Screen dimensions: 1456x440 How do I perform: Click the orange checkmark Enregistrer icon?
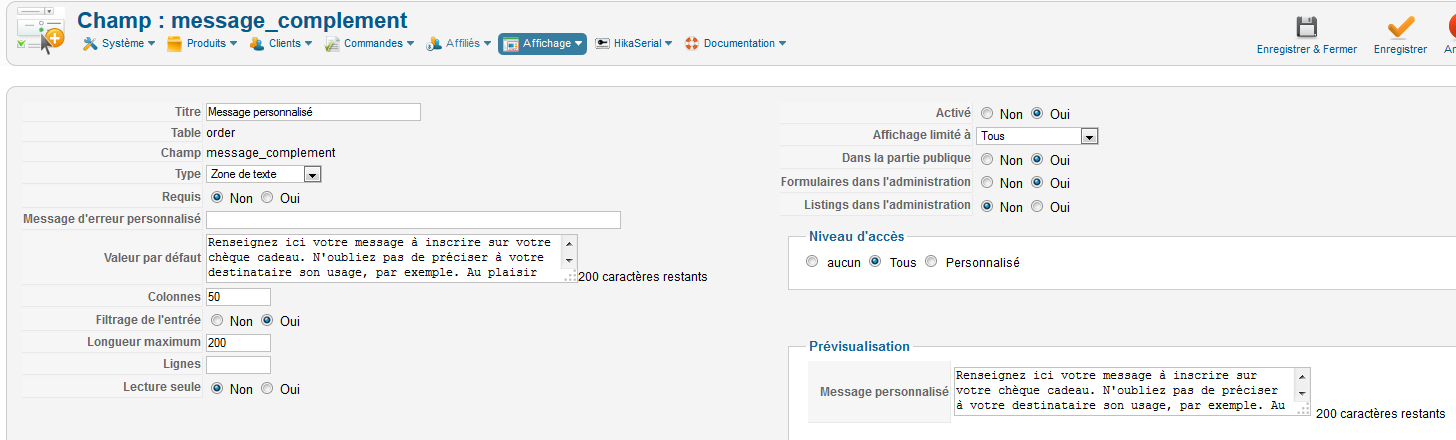click(1400, 26)
